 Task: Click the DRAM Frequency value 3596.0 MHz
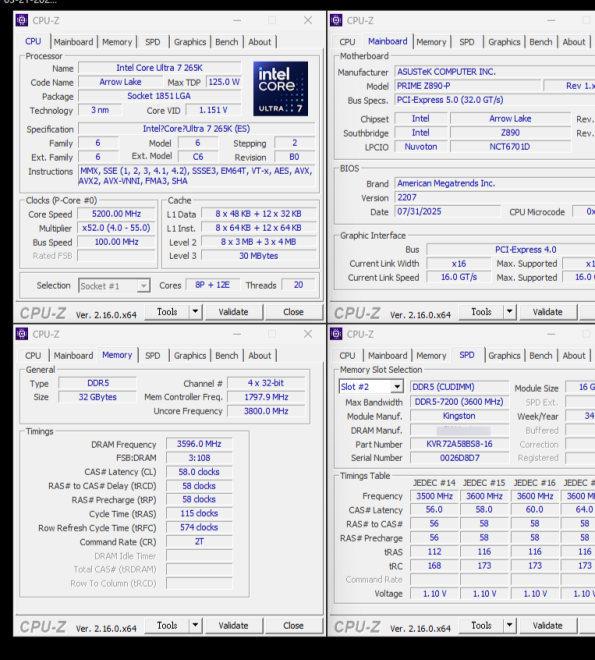point(199,444)
